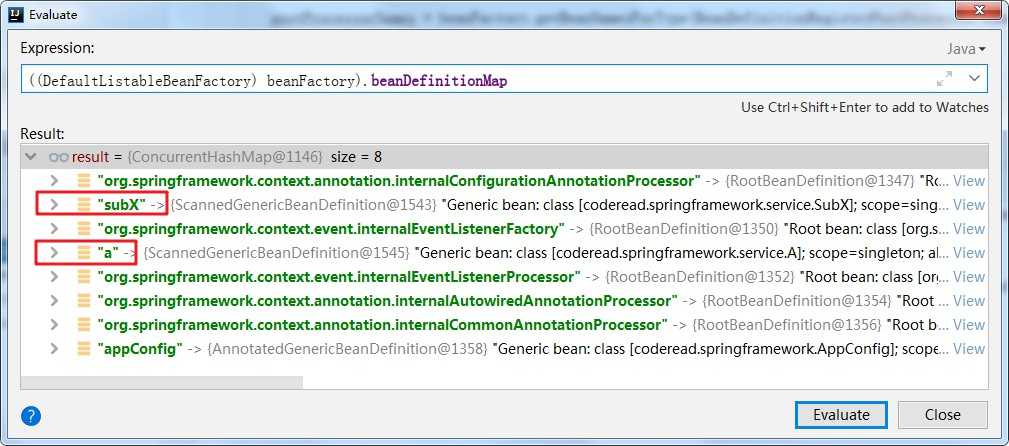Expand the "subX" map entry
The height and width of the screenshot is (446, 1009).
[54, 205]
